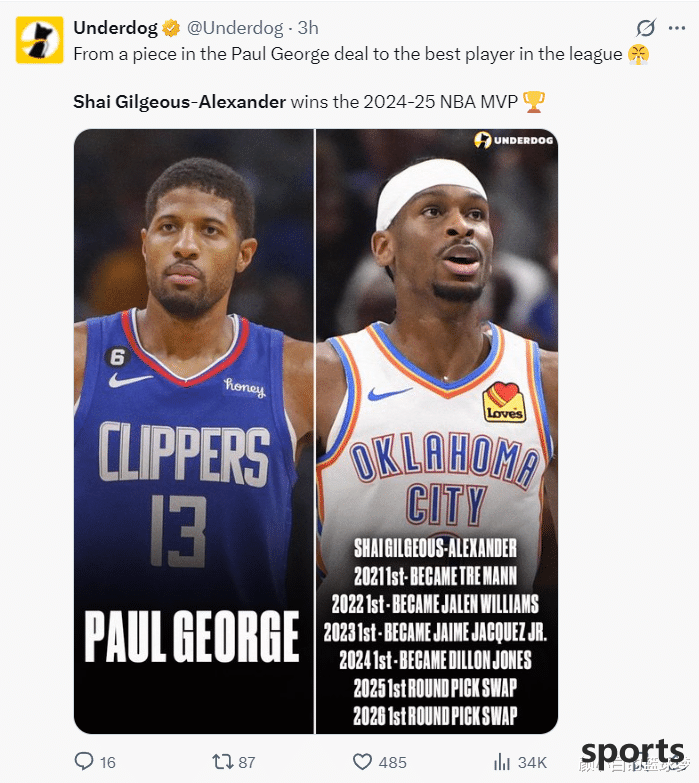This screenshot has height=783, width=699.
Task: Open the Shai Gilgeous-Alexander photo
Action: pos(437,431)
